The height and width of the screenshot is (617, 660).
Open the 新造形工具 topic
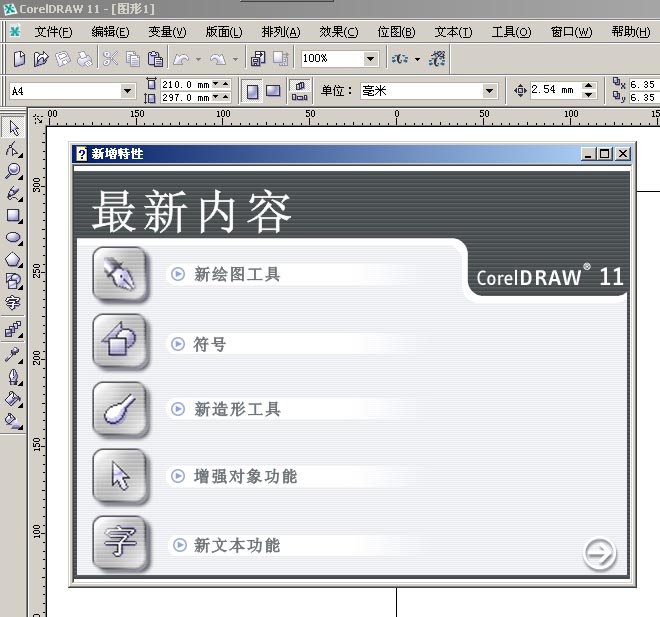(x=237, y=409)
